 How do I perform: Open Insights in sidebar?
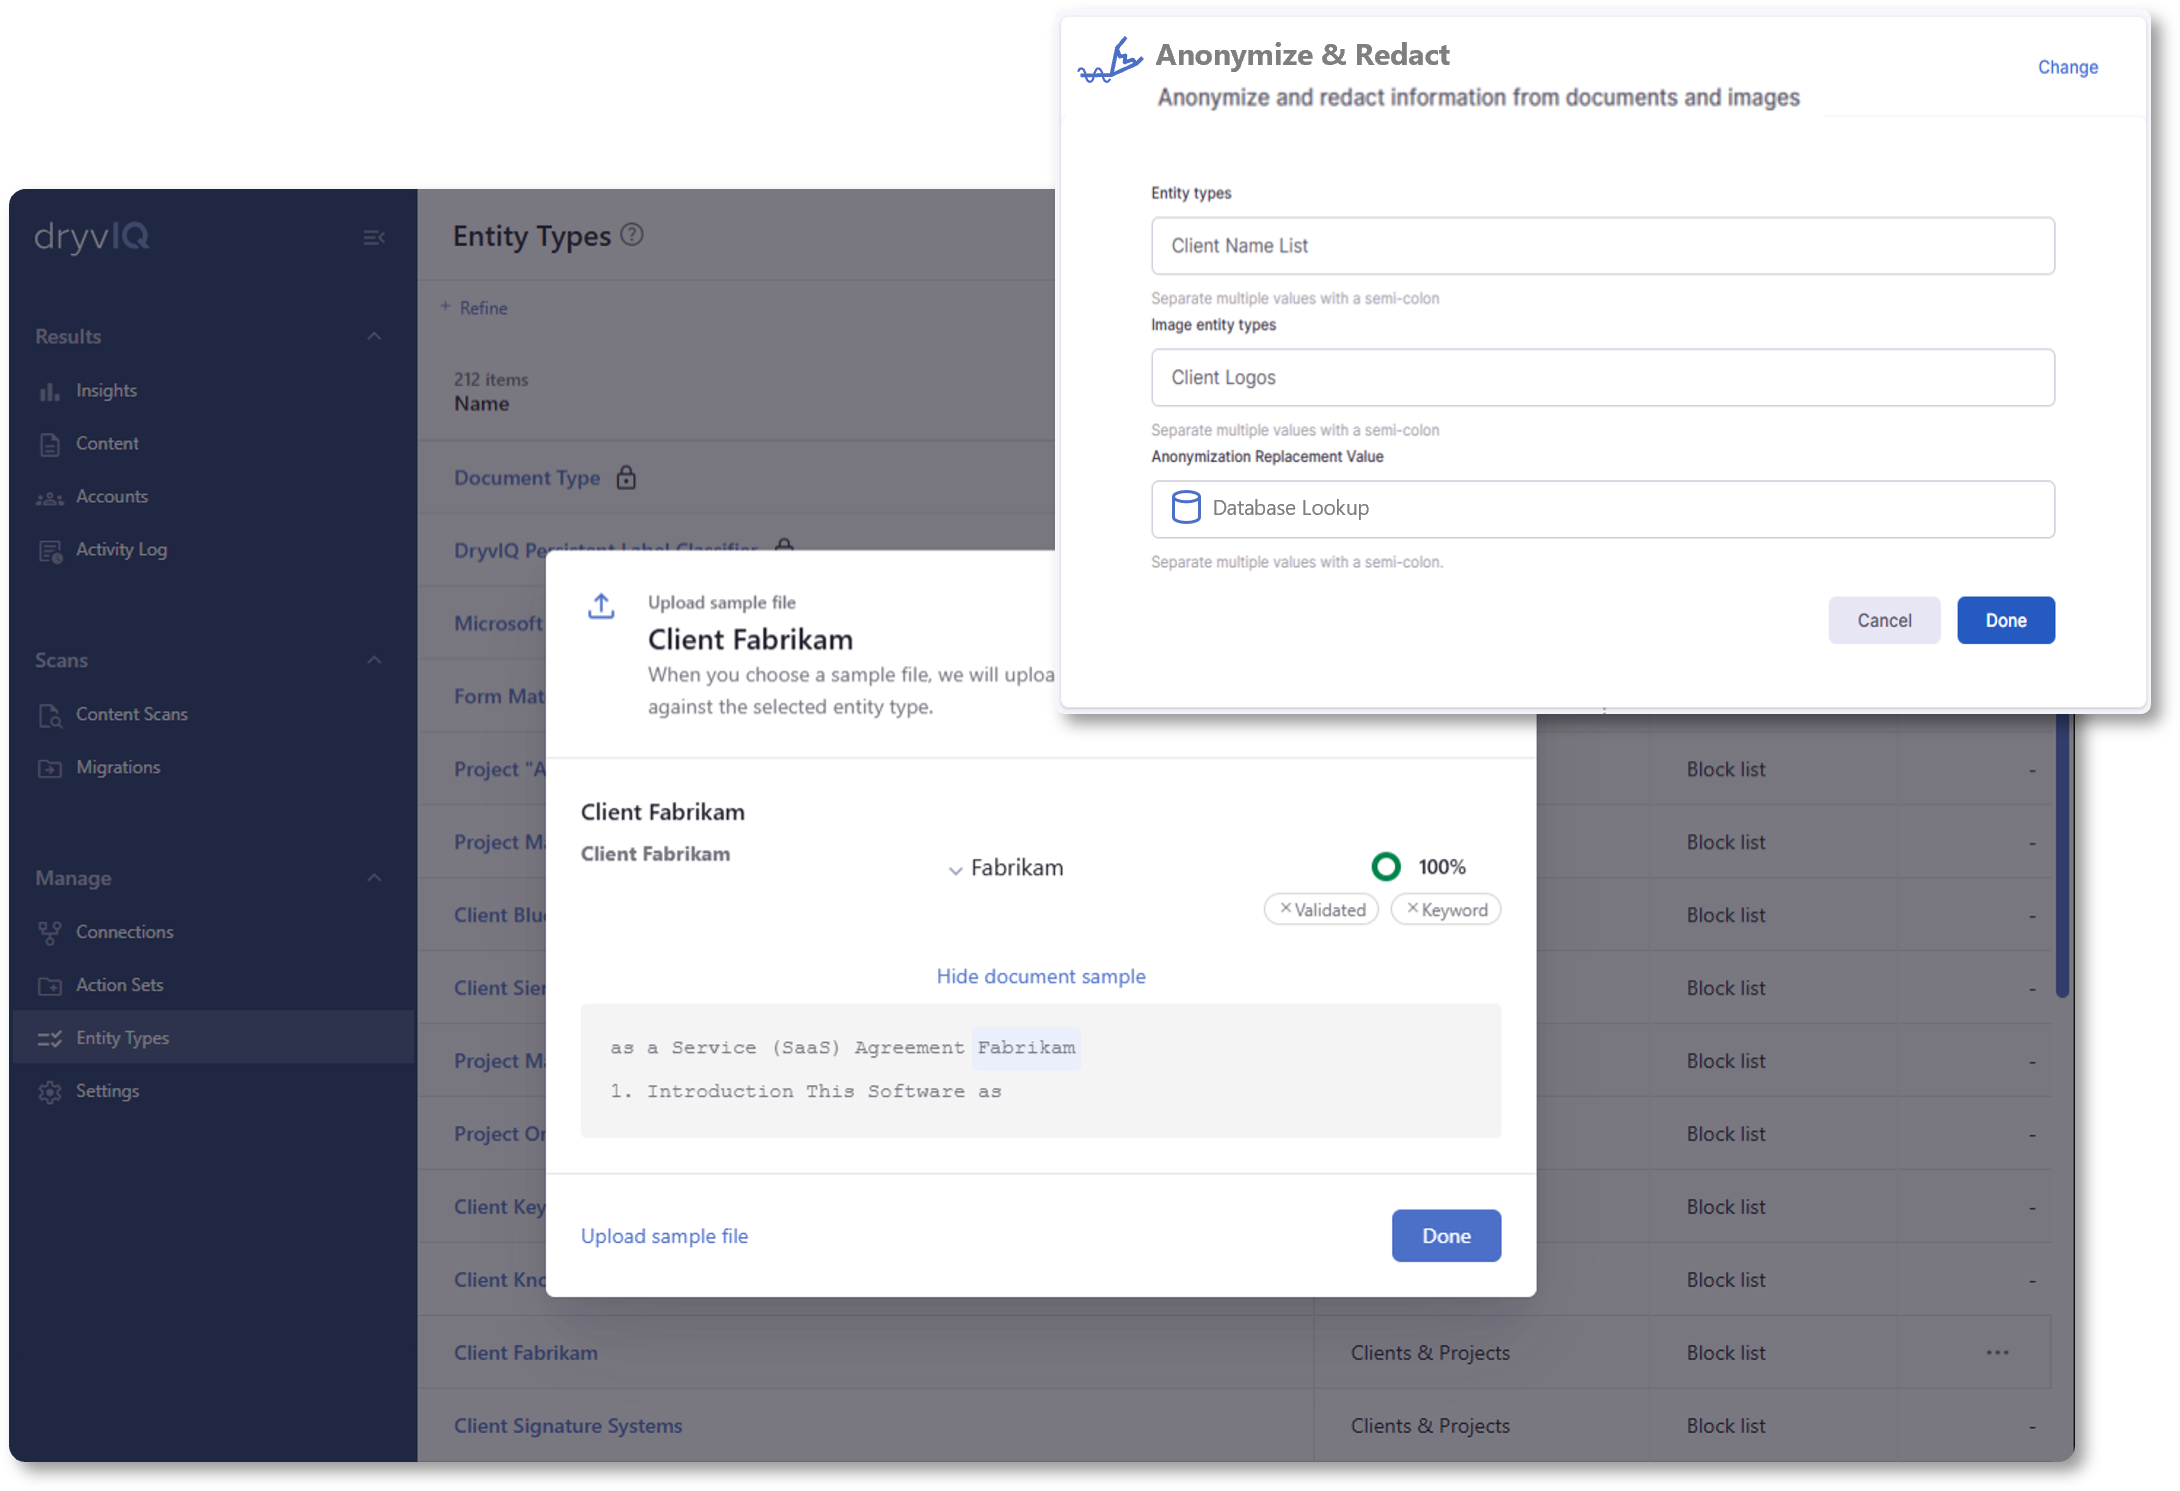tap(106, 391)
